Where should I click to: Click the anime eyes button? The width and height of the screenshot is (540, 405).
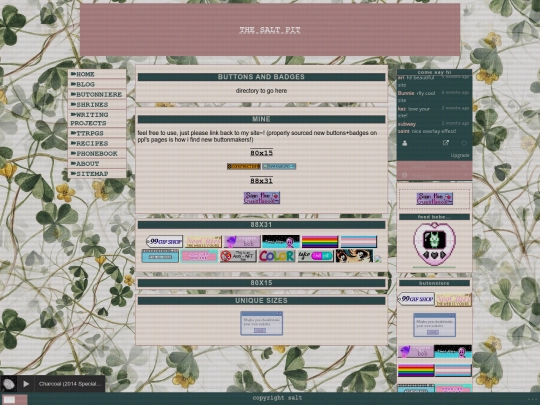click(354, 256)
